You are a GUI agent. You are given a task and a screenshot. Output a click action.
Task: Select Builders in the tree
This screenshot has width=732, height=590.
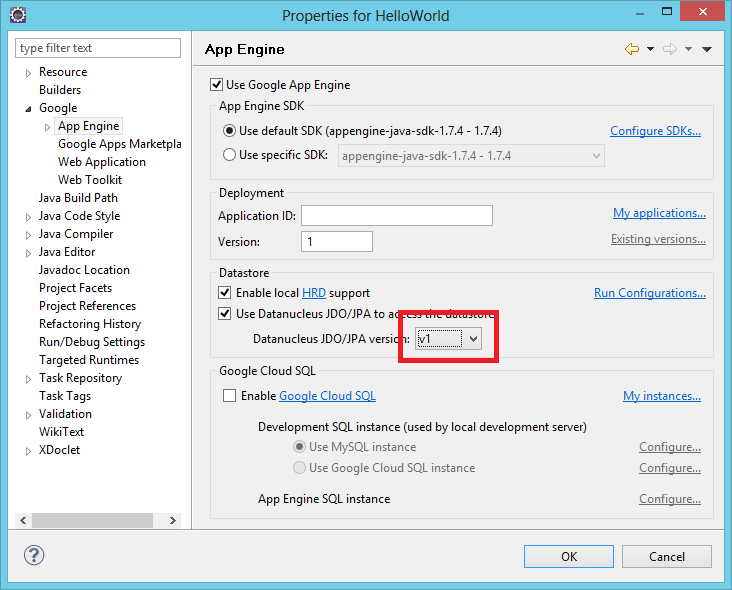click(x=60, y=90)
